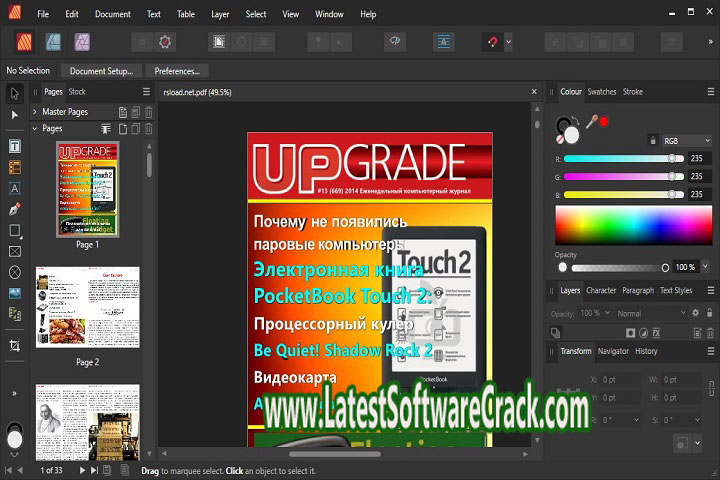Viewport: 720px width, 480px height.
Task: Select the Table tool
Action: (15, 168)
